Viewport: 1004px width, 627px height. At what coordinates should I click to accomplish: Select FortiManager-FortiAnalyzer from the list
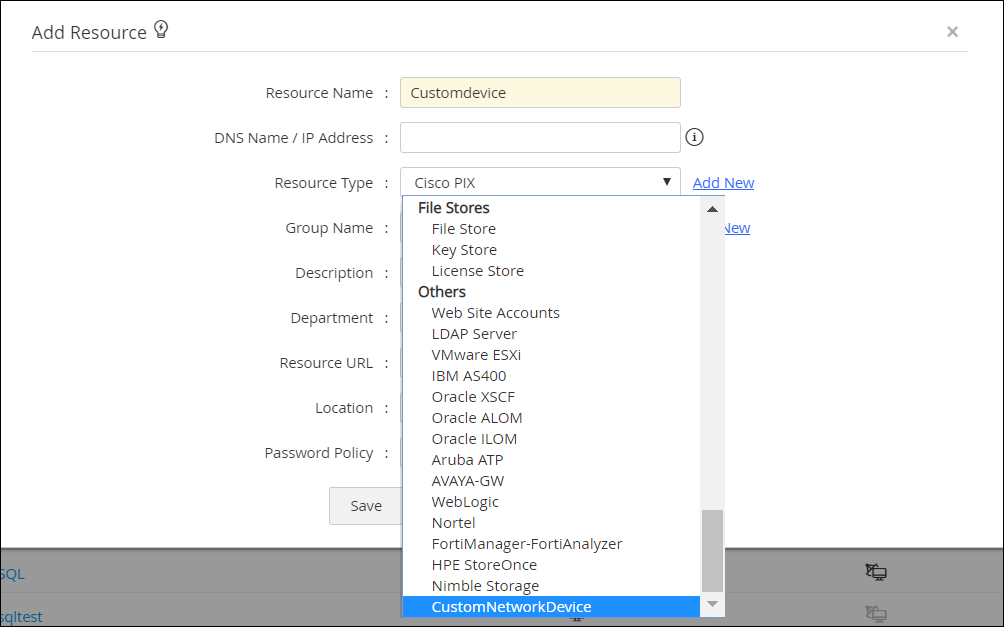tap(526, 544)
